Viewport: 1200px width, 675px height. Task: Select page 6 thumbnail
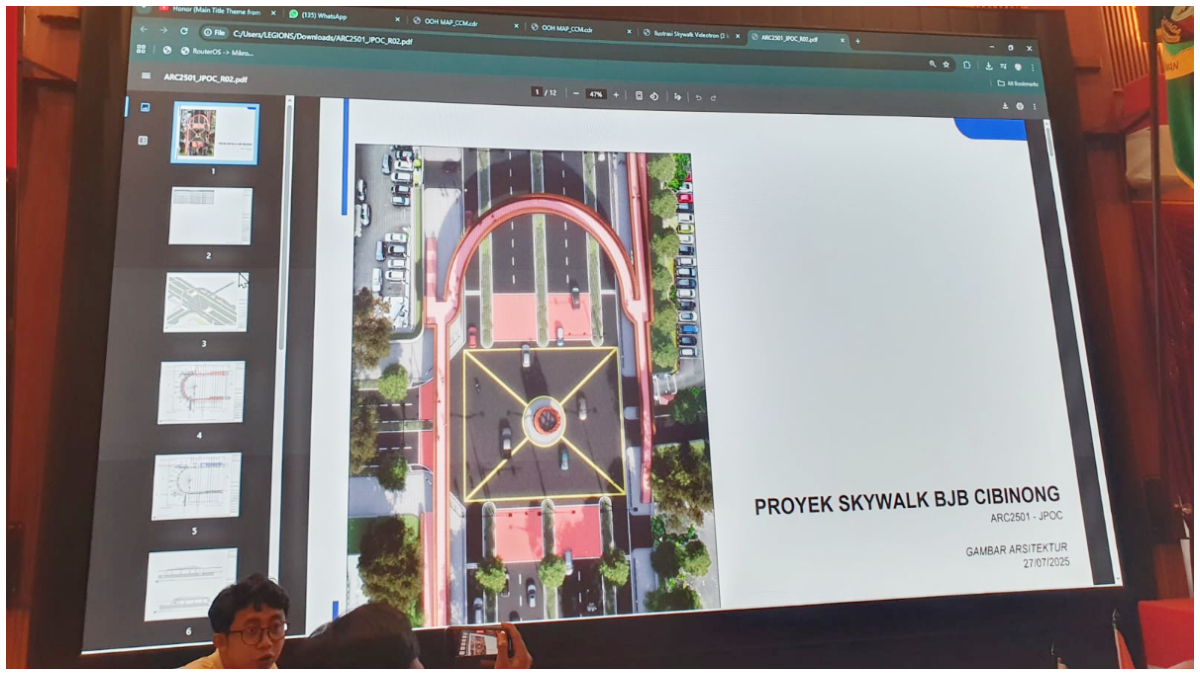tap(190, 583)
